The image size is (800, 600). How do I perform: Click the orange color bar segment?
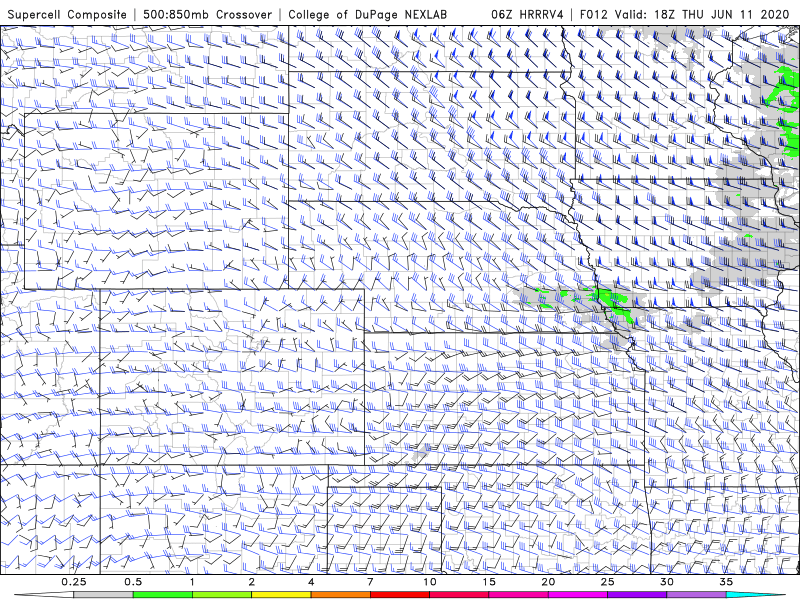[x=340, y=595]
